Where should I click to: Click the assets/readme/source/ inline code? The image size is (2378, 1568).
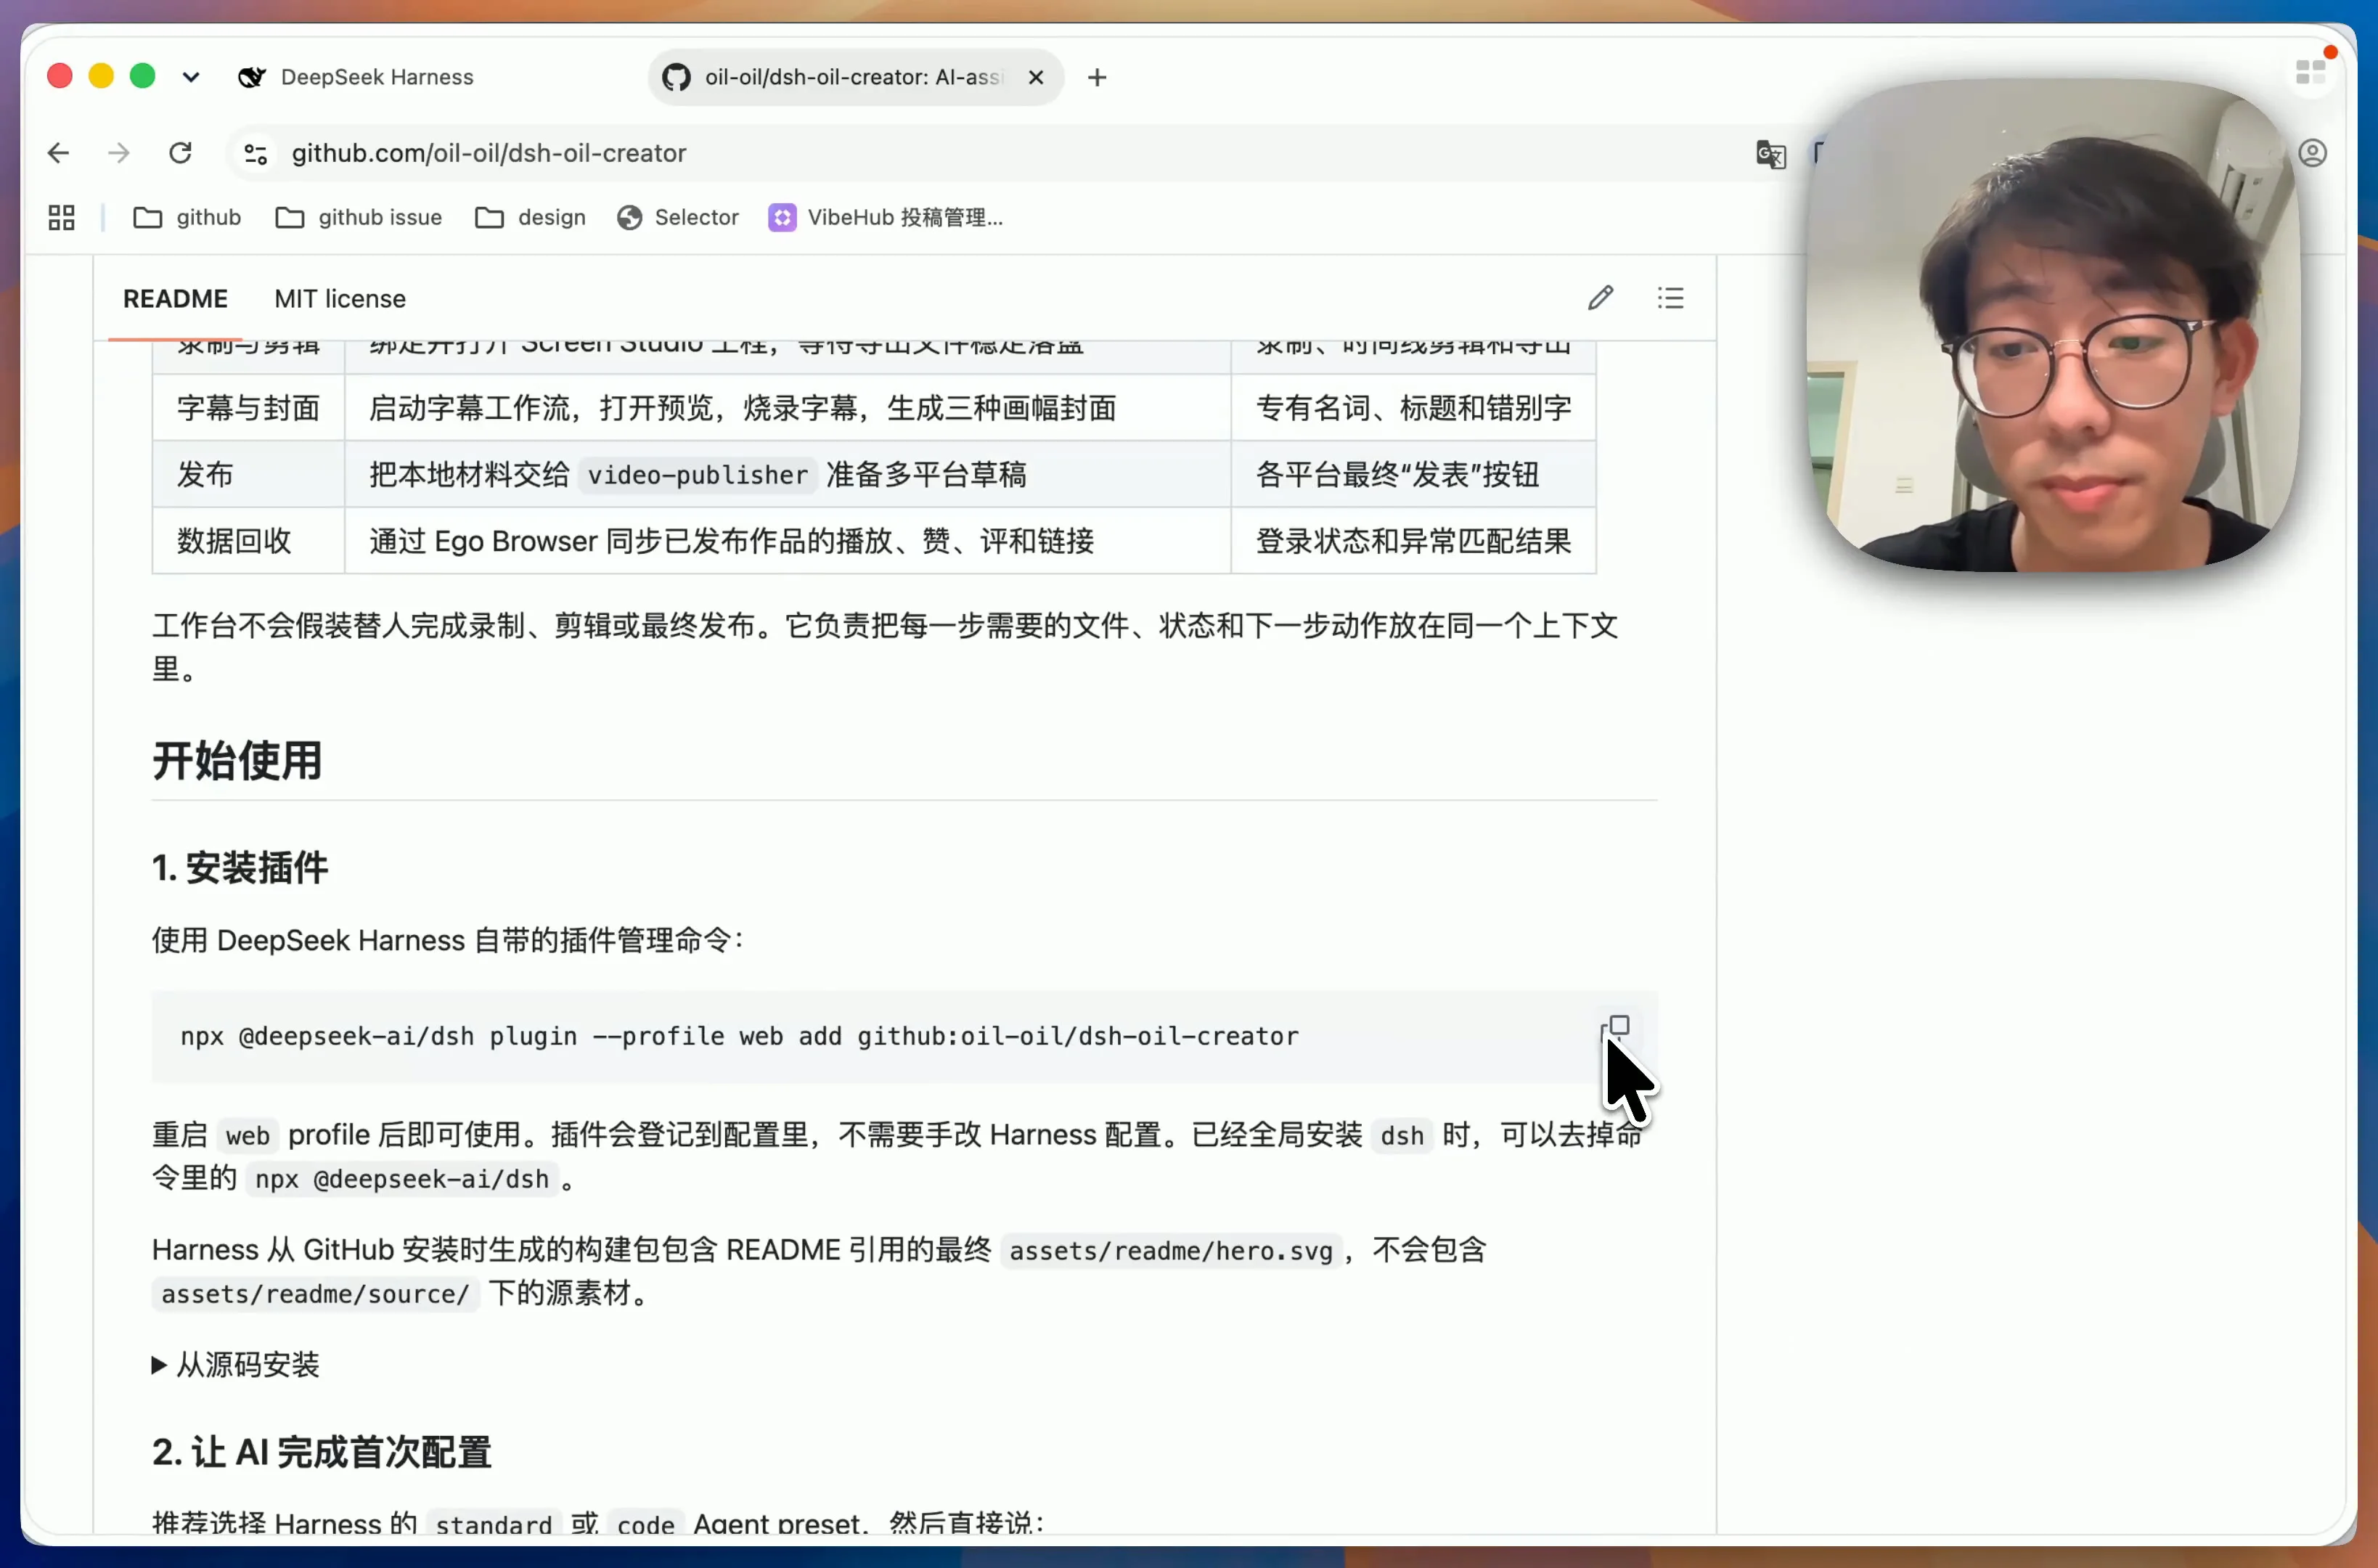coord(315,1294)
